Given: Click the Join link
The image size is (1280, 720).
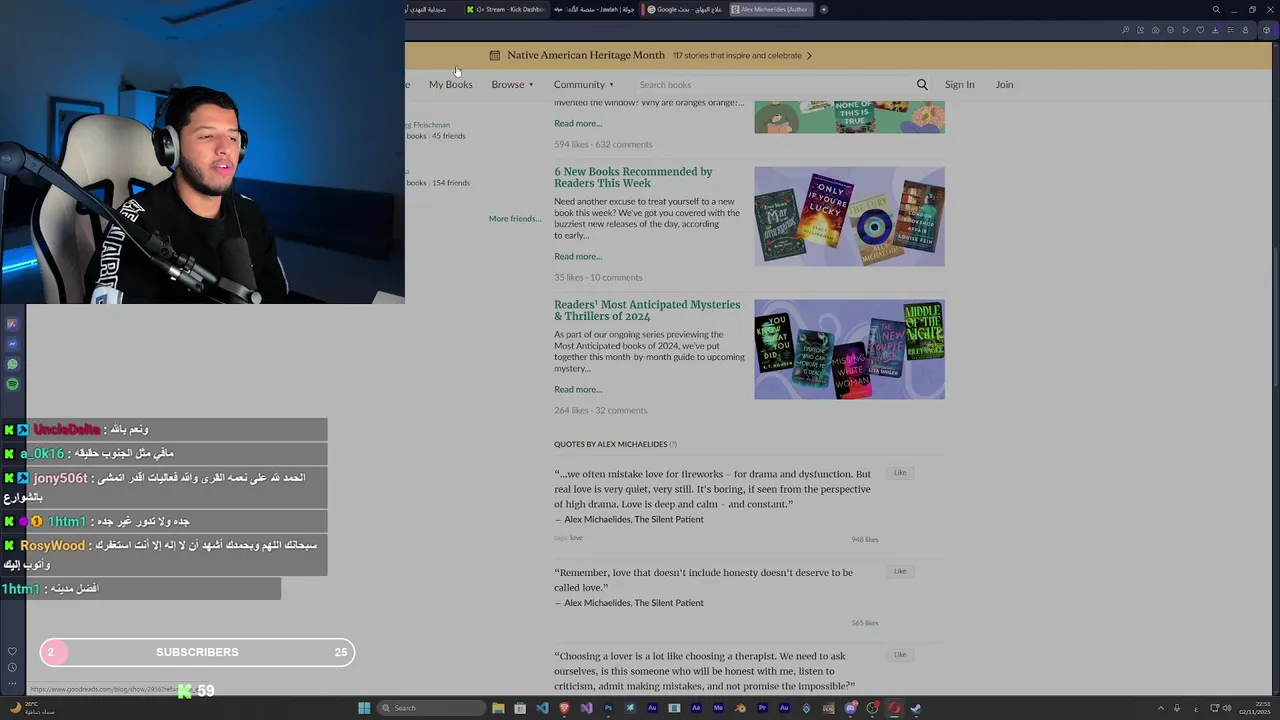Looking at the screenshot, I should 1004,85.
